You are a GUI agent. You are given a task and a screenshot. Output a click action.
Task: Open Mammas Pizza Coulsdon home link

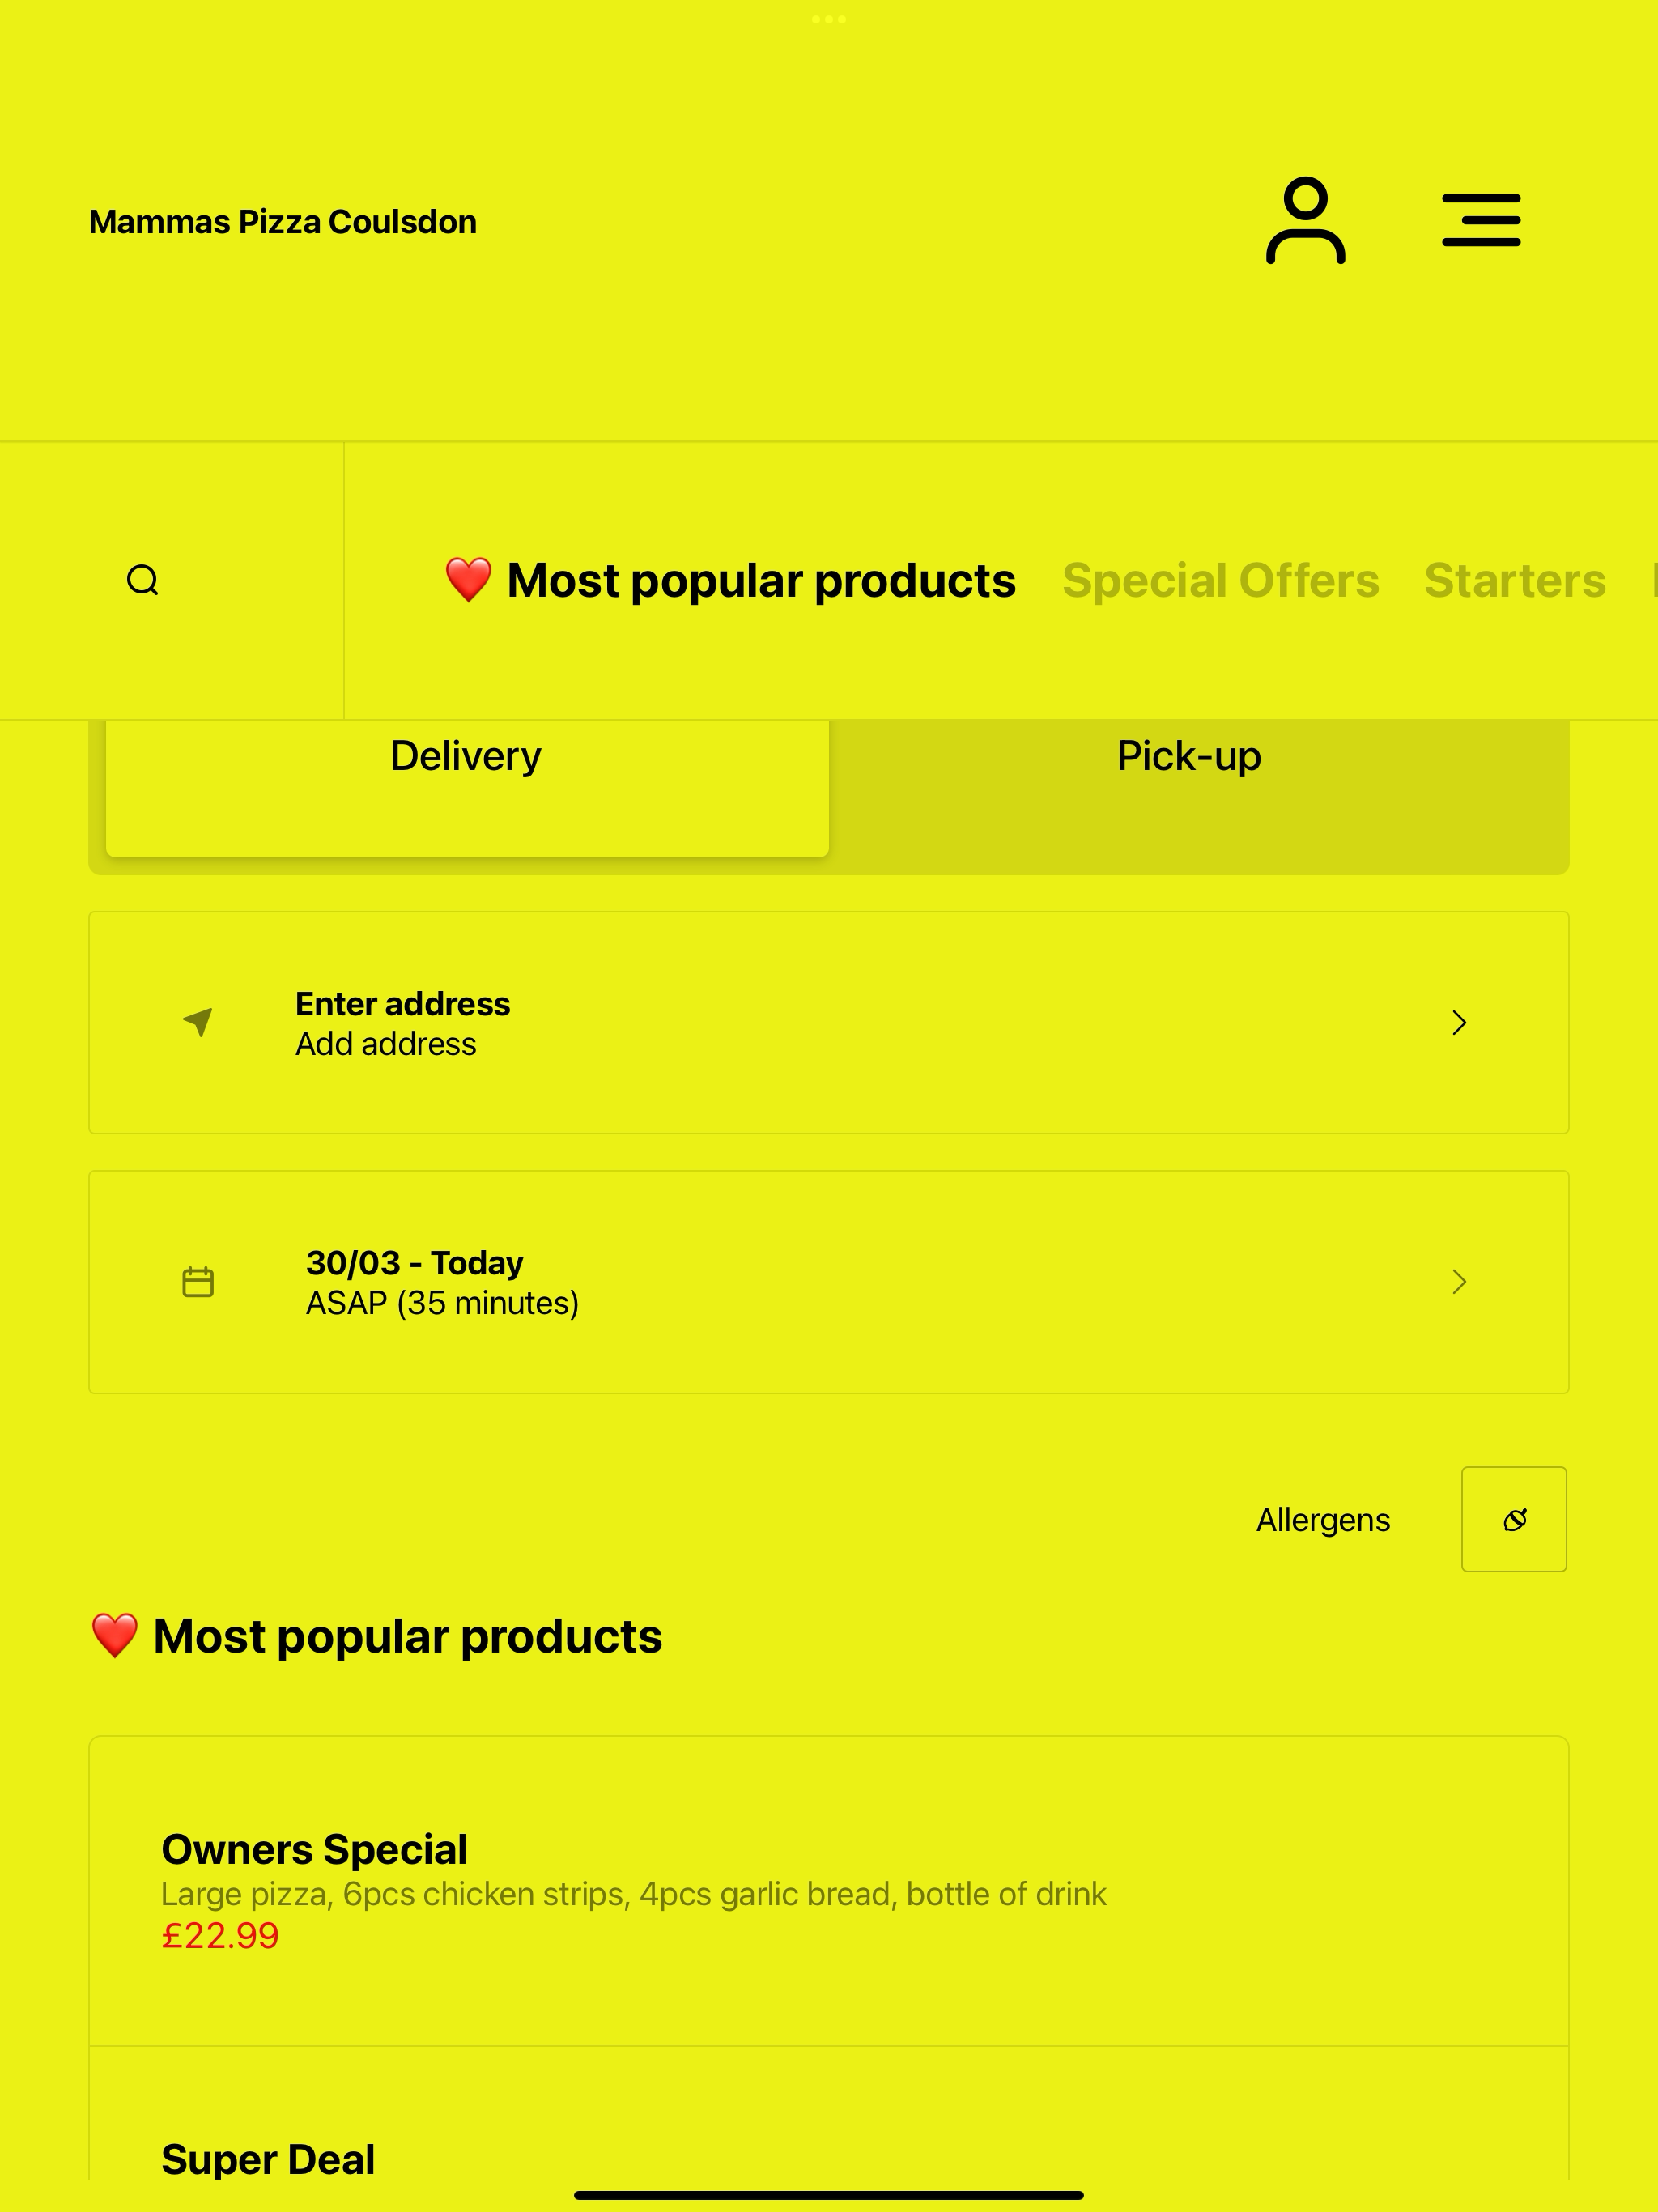pyautogui.click(x=283, y=222)
